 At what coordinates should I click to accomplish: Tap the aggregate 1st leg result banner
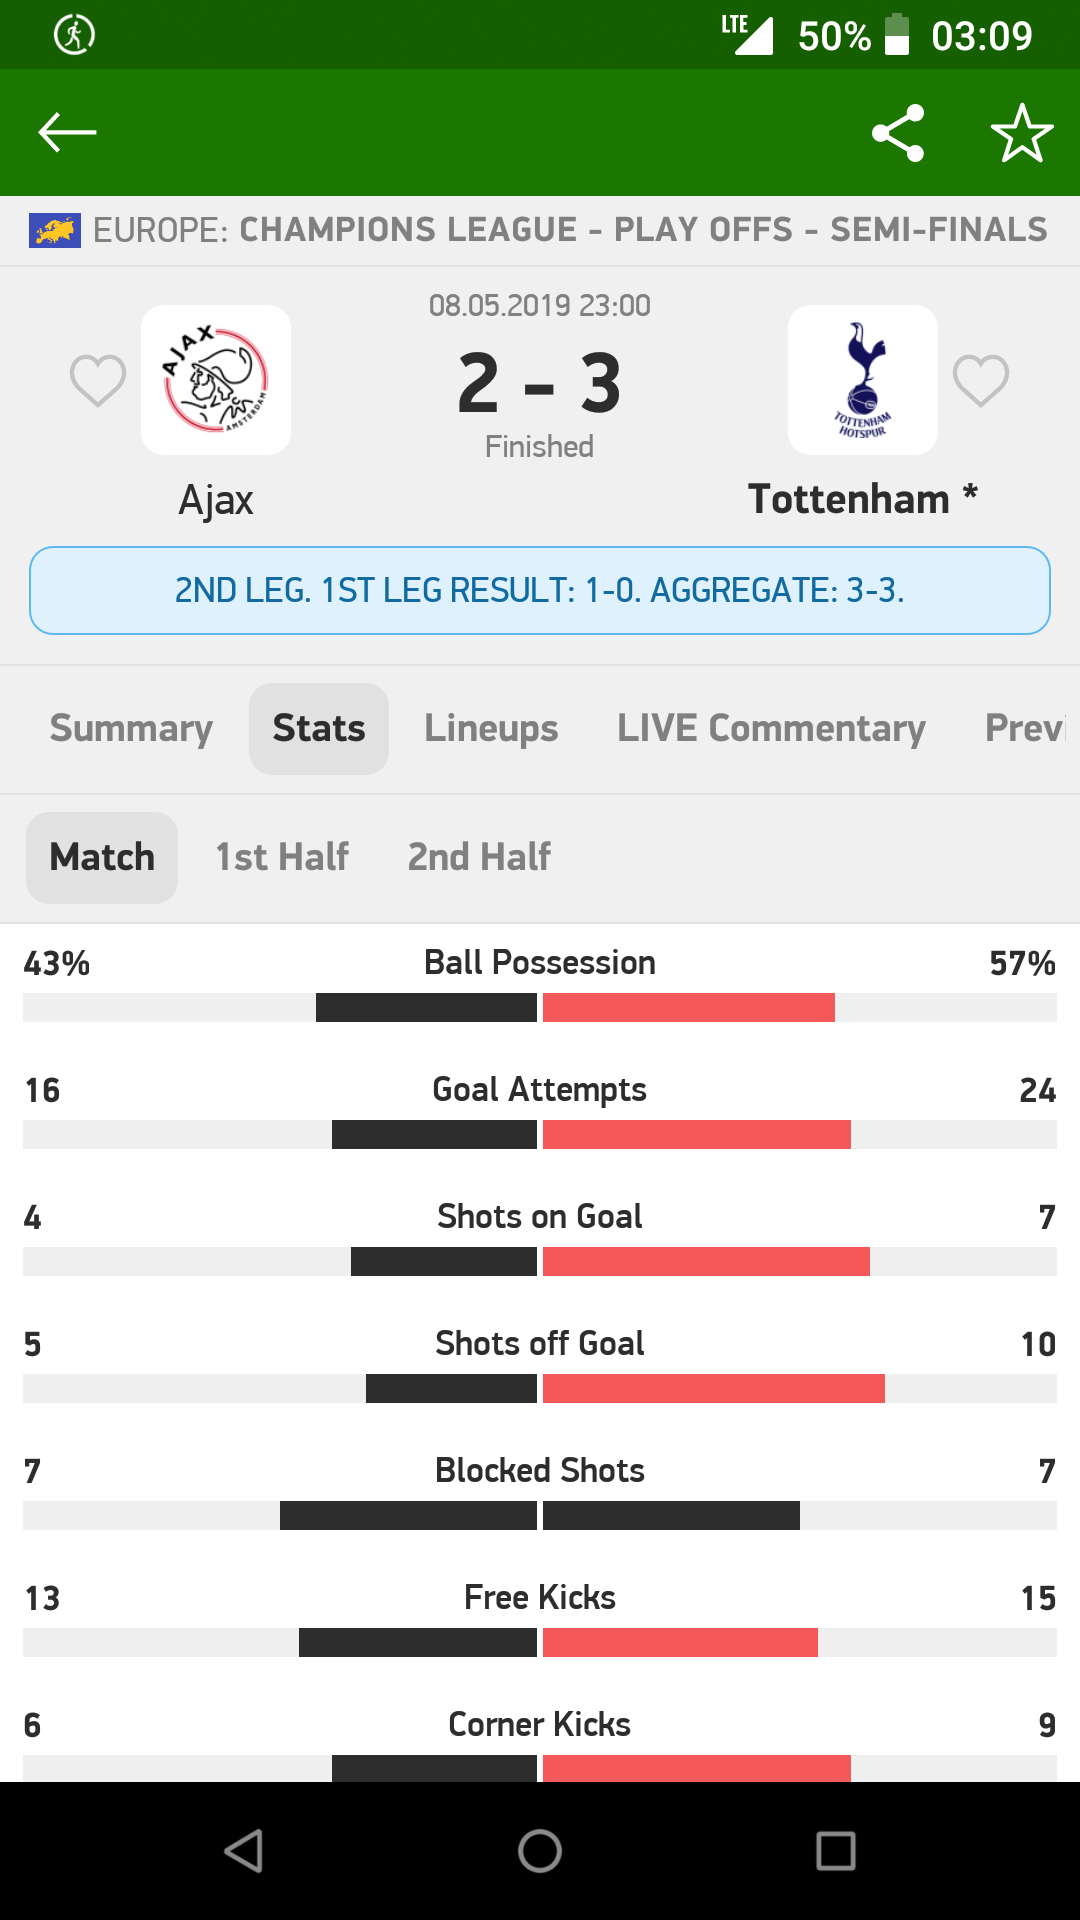click(x=540, y=590)
